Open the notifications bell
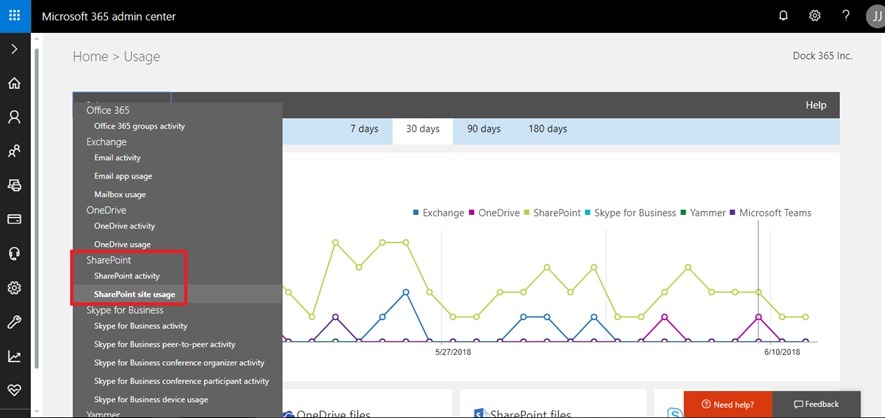 783,16
